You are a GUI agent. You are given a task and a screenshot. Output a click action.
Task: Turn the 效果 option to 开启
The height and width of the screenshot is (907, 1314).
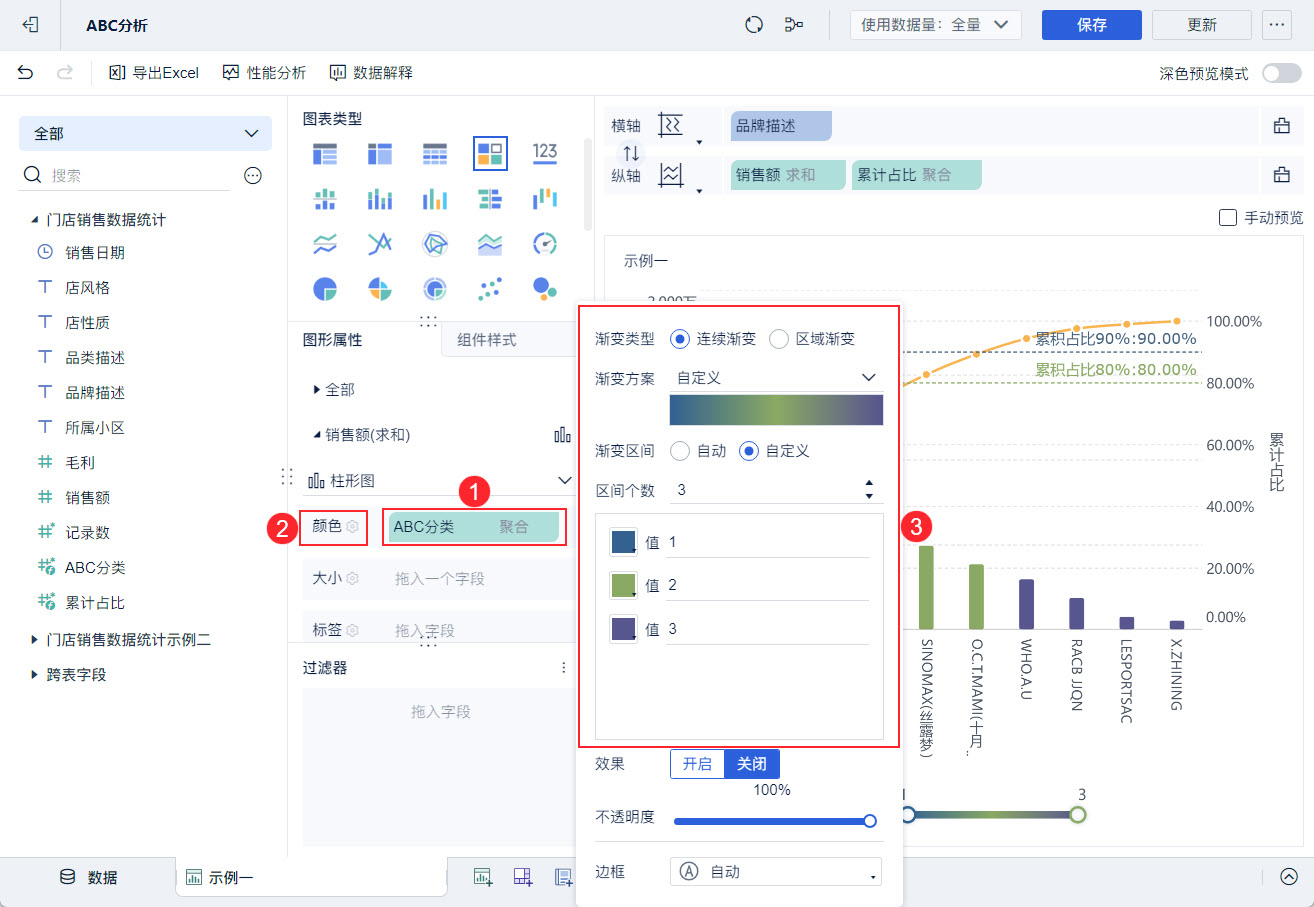click(697, 764)
